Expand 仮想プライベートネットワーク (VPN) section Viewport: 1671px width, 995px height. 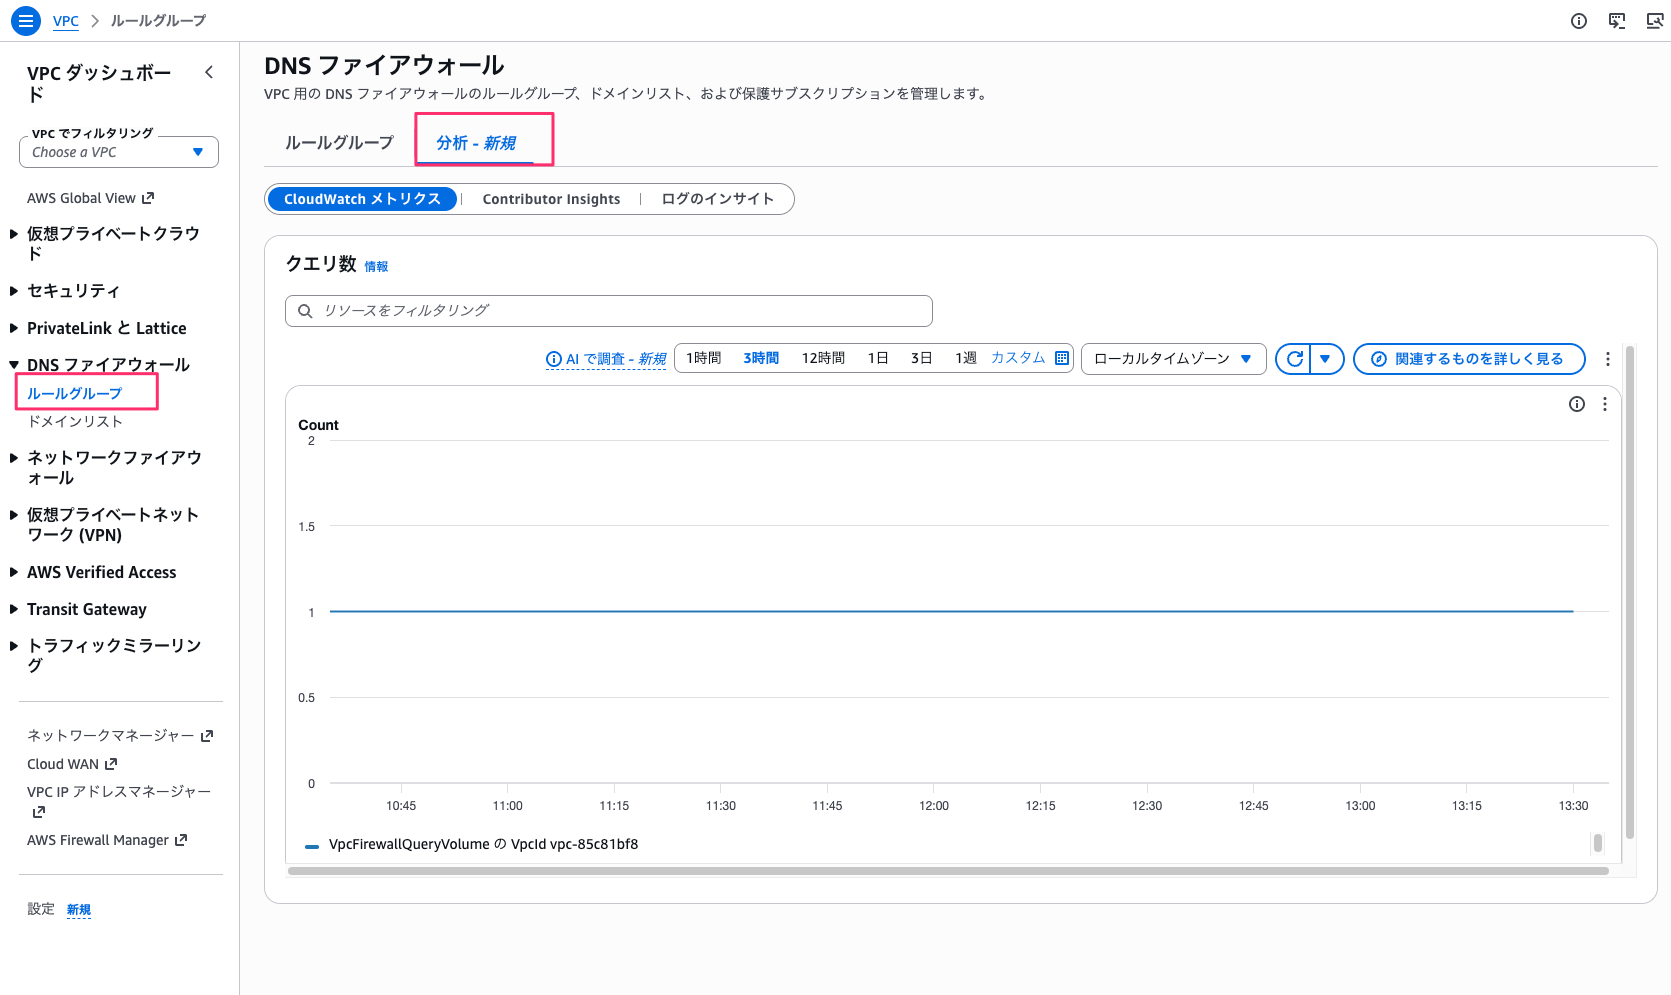(x=14, y=515)
